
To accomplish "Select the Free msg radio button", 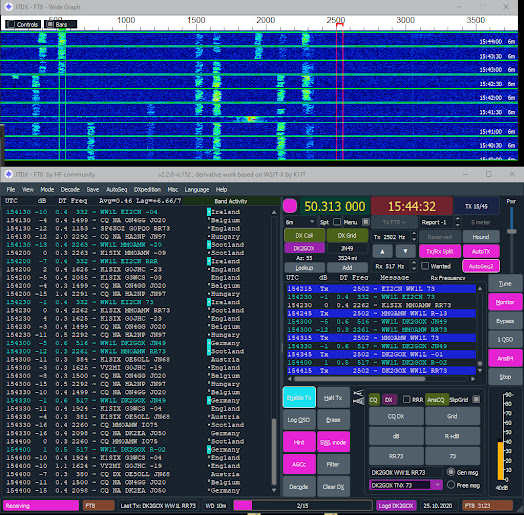I will click(451, 485).
